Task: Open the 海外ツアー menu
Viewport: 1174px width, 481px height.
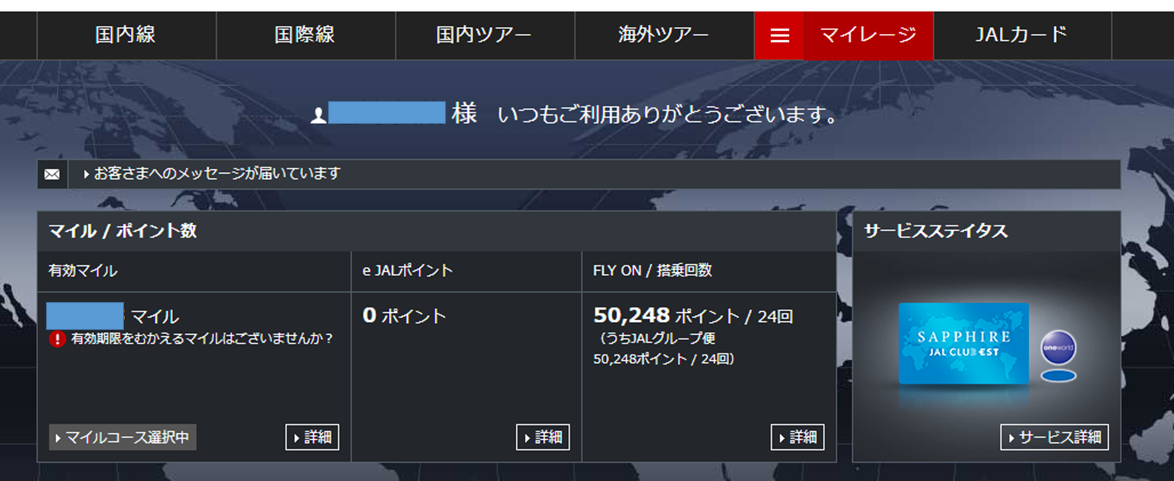Action: click(x=664, y=35)
